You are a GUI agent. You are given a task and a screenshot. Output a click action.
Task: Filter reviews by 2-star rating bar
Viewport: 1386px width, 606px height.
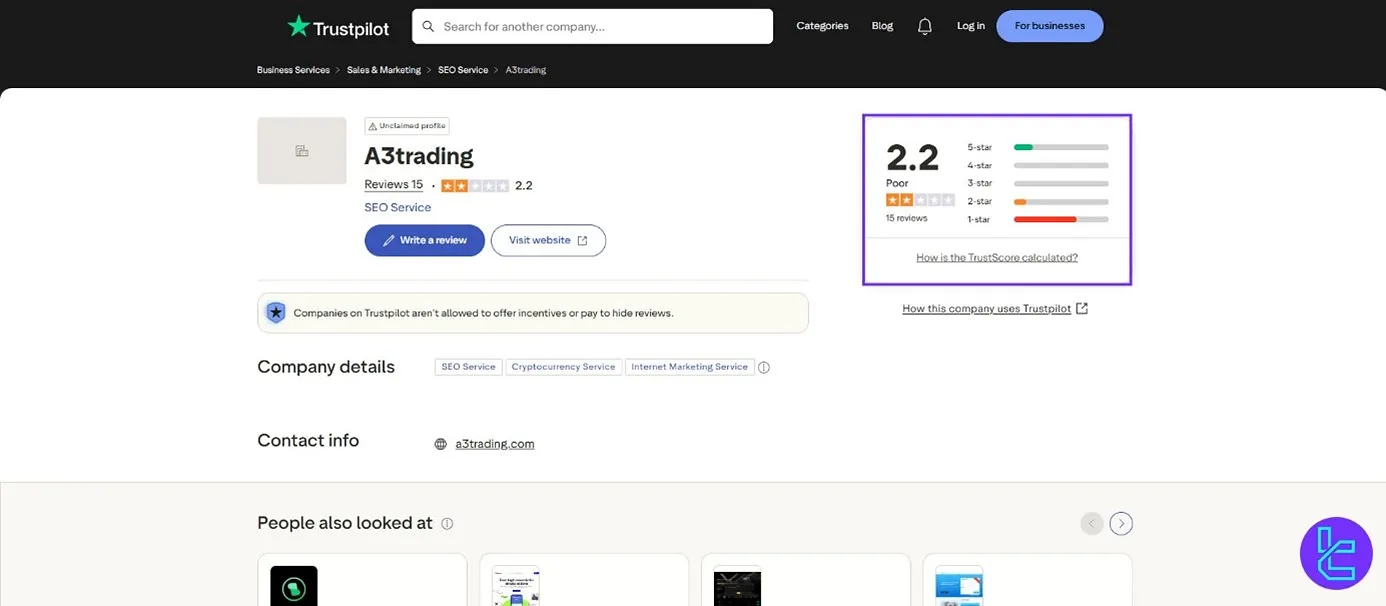[x=1060, y=201]
